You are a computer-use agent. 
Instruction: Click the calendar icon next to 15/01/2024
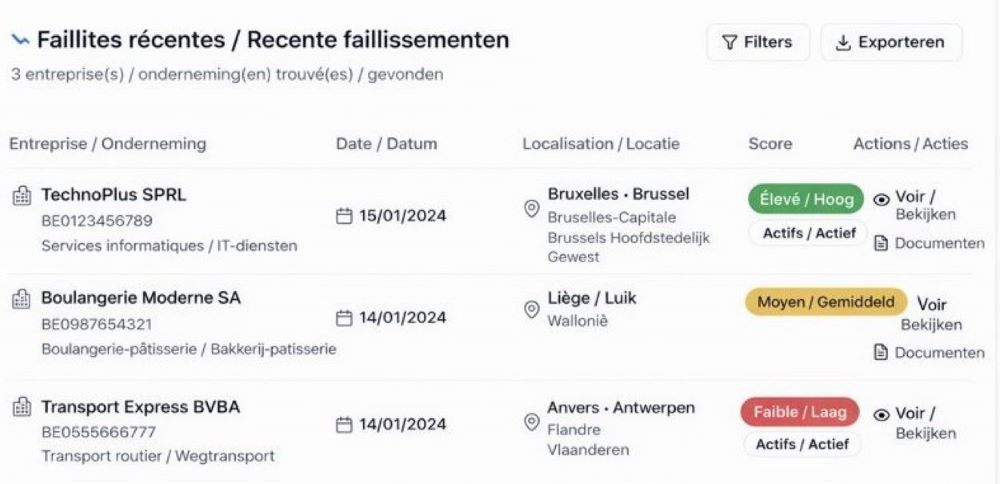(344, 216)
